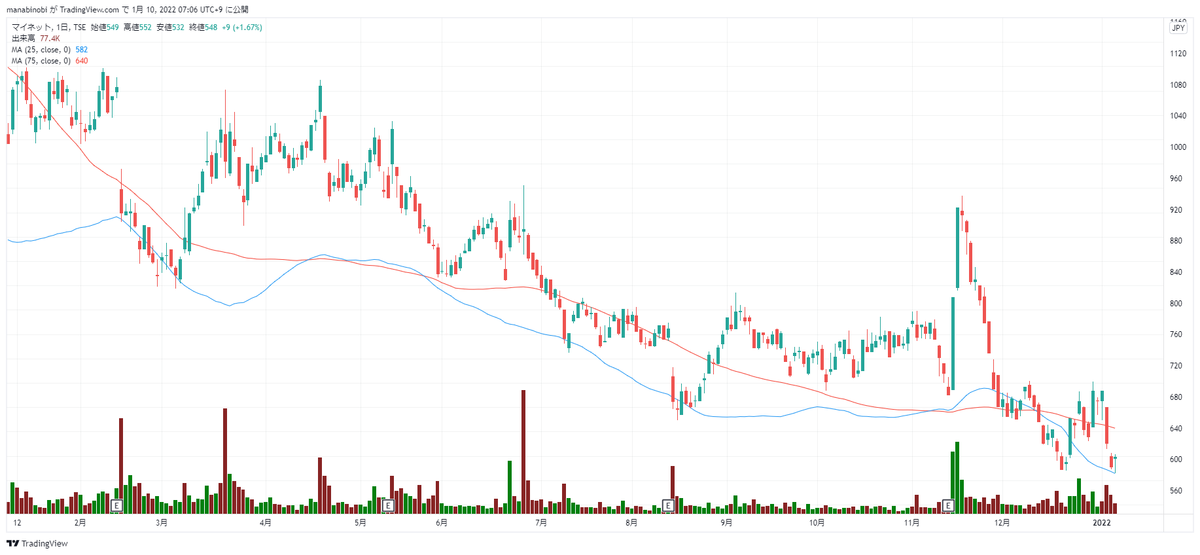Click the 10月 time axis label

(x=816, y=522)
